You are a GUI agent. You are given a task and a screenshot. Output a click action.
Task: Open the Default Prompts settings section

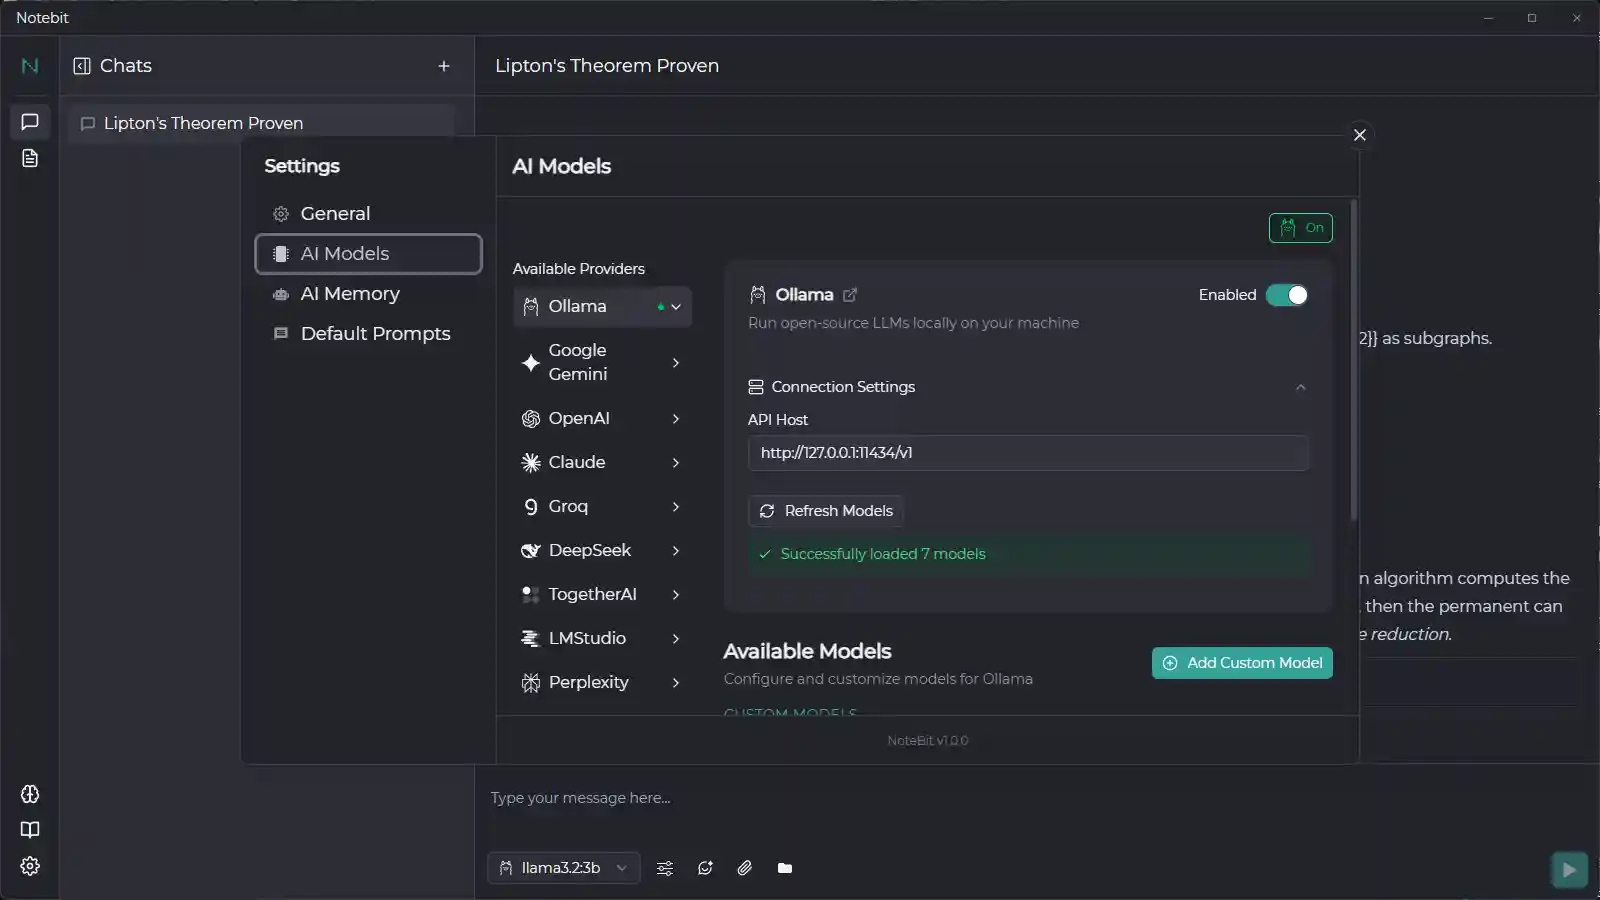coord(375,333)
